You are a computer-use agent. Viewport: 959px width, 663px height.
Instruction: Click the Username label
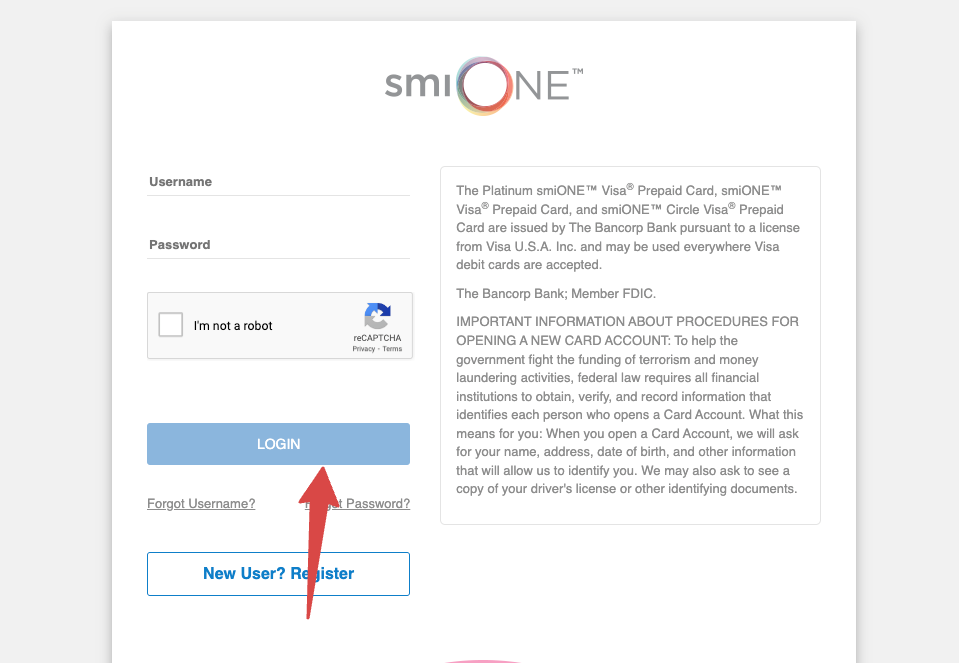pyautogui.click(x=180, y=182)
